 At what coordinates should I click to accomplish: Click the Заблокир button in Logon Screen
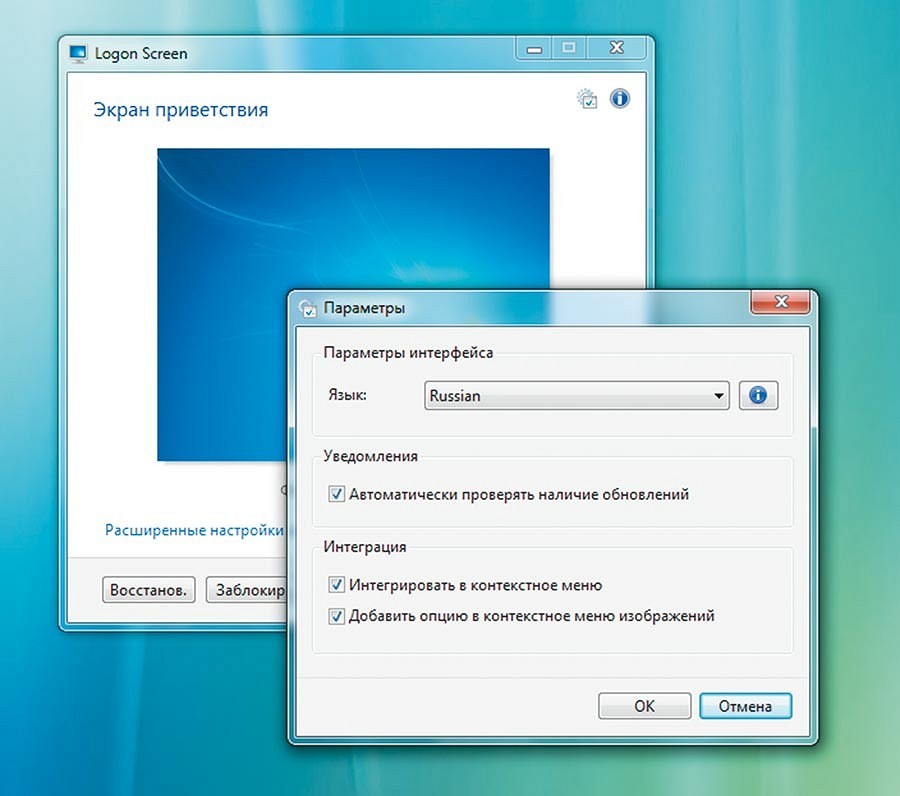(247, 590)
